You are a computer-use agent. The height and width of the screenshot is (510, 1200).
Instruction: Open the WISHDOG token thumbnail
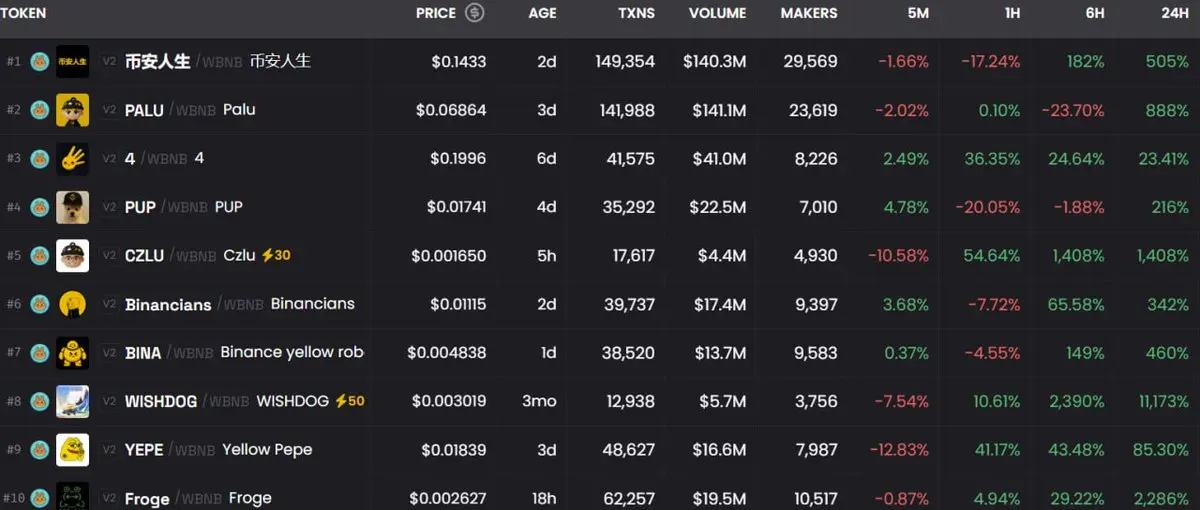72,401
